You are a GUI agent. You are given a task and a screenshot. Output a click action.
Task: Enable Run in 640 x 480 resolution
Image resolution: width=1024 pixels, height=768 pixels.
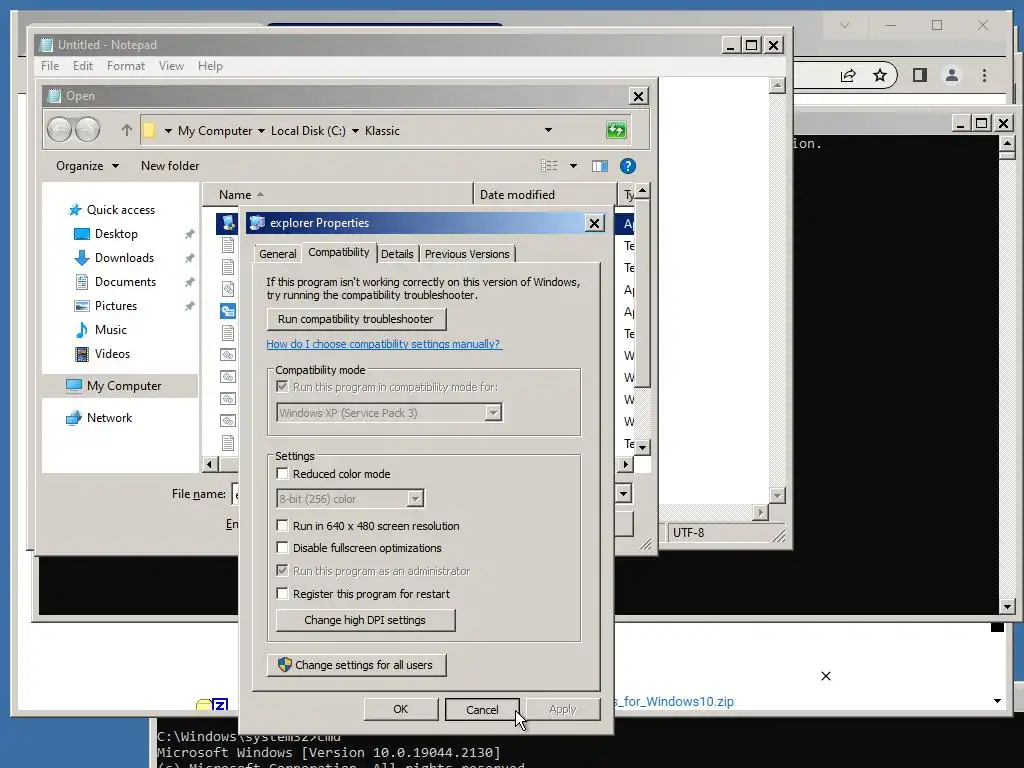click(x=282, y=526)
